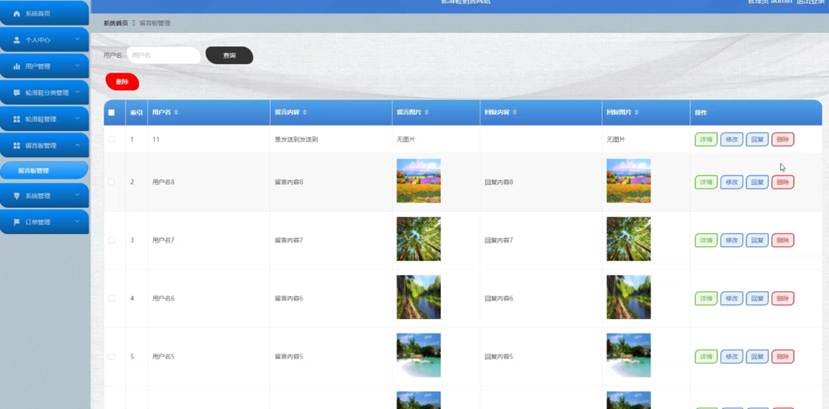Click 回复 for the 用户名8 row
The height and width of the screenshot is (409, 829).
[757, 182]
